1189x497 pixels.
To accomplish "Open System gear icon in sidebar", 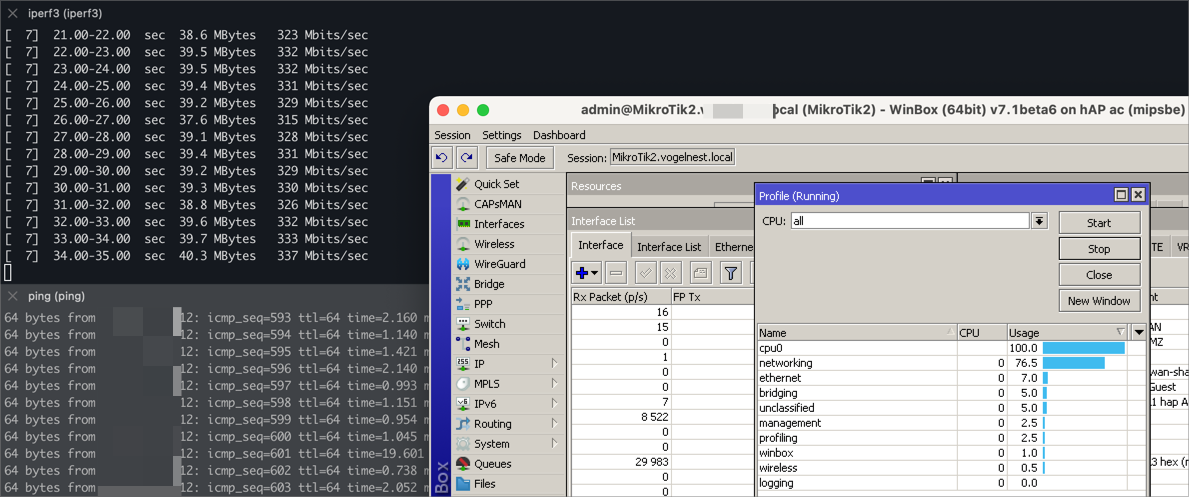I will click(x=463, y=444).
